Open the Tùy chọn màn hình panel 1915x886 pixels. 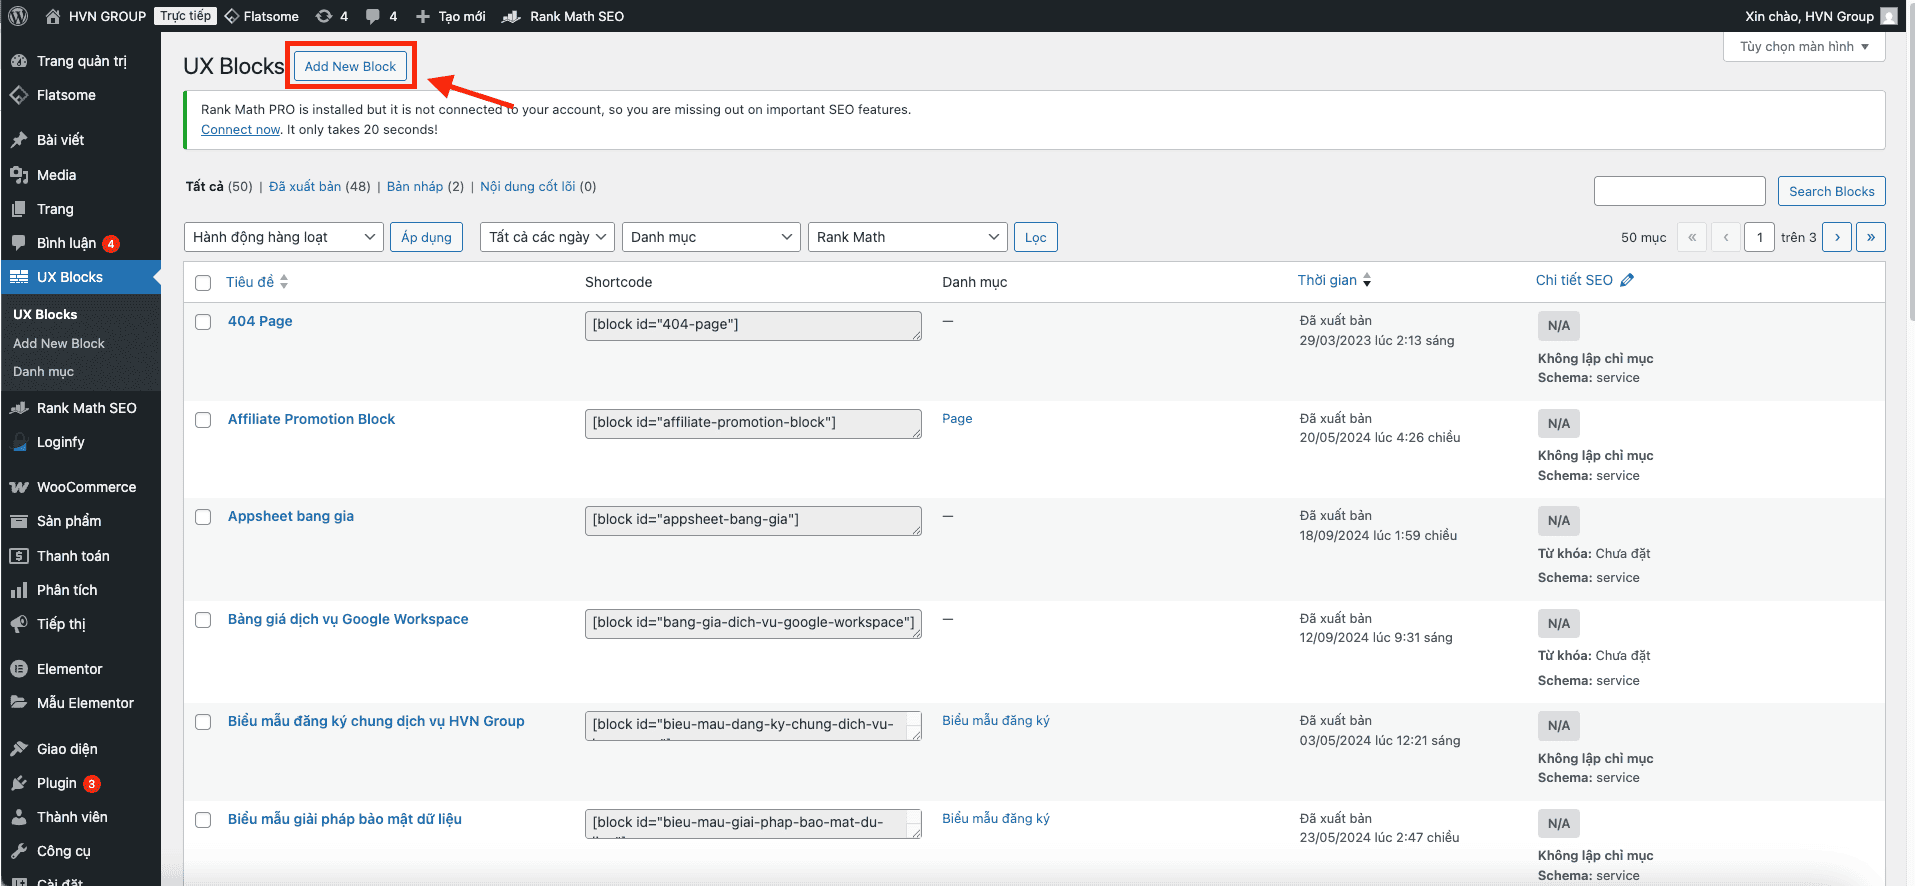click(1803, 47)
